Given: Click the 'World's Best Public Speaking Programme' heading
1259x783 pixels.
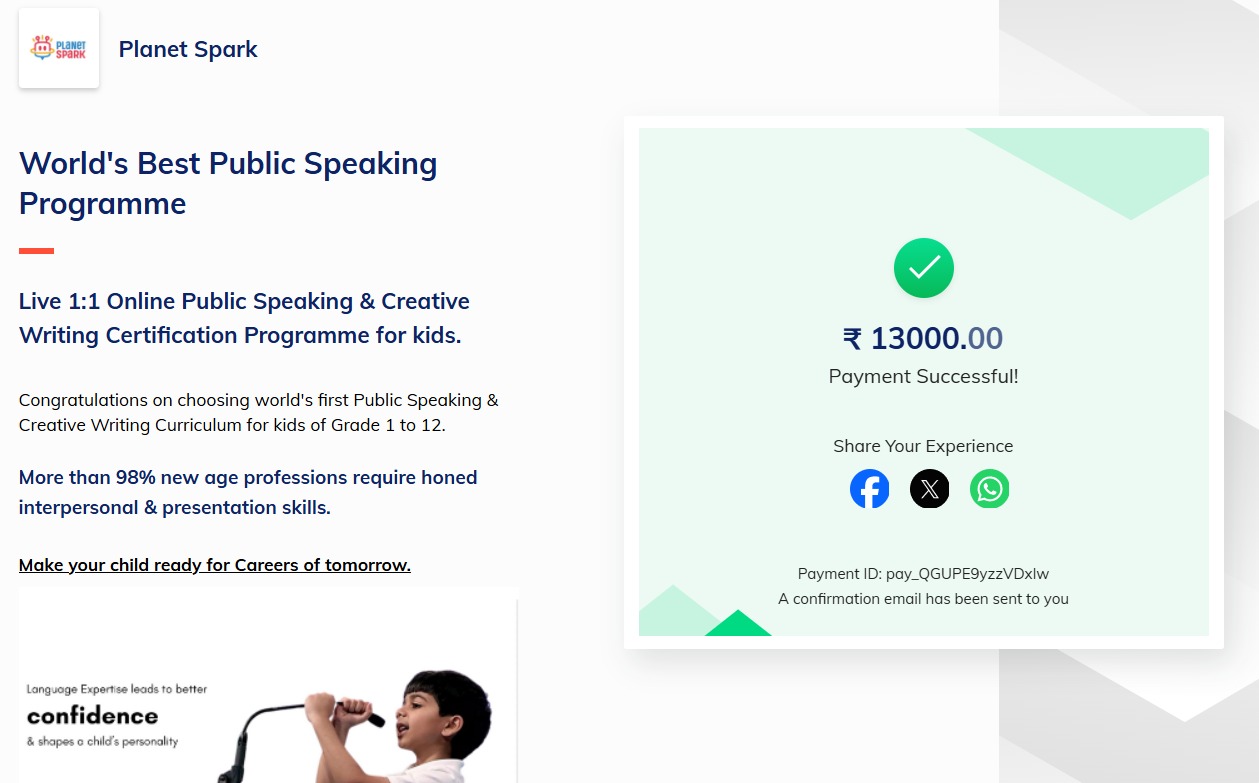Looking at the screenshot, I should 228,183.
